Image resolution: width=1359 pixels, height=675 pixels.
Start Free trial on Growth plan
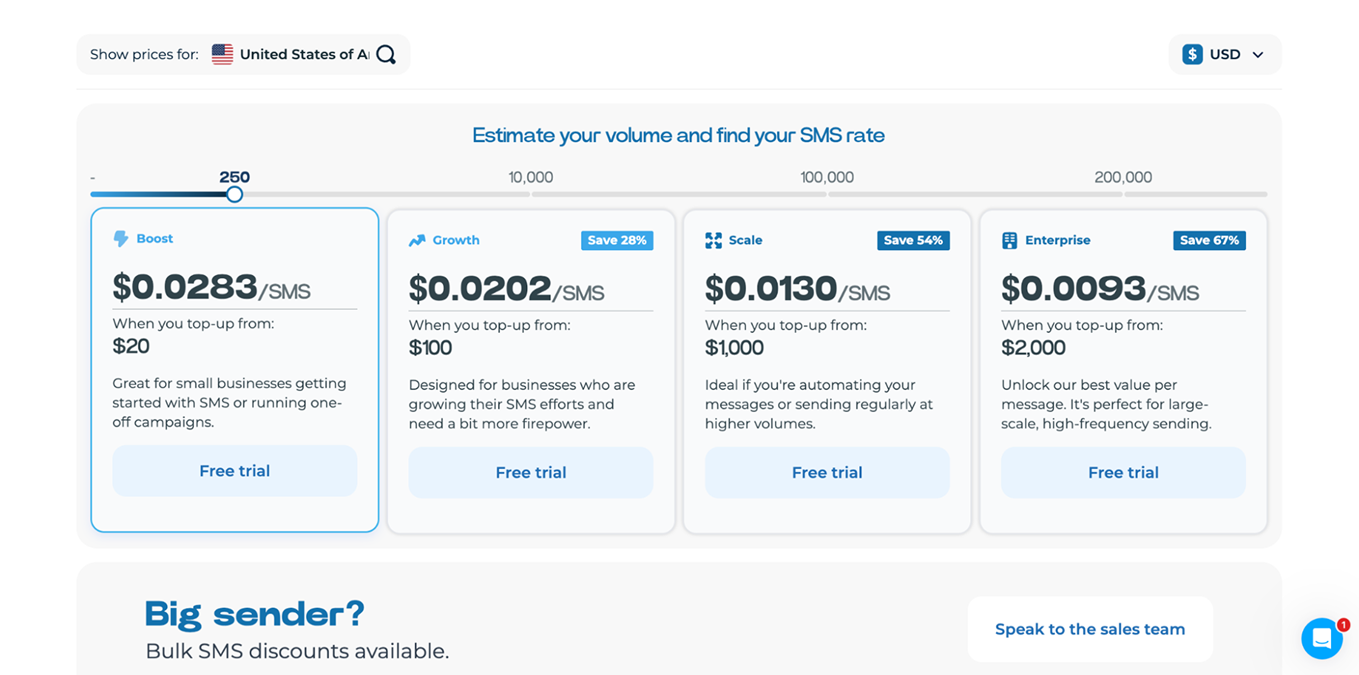(x=531, y=473)
